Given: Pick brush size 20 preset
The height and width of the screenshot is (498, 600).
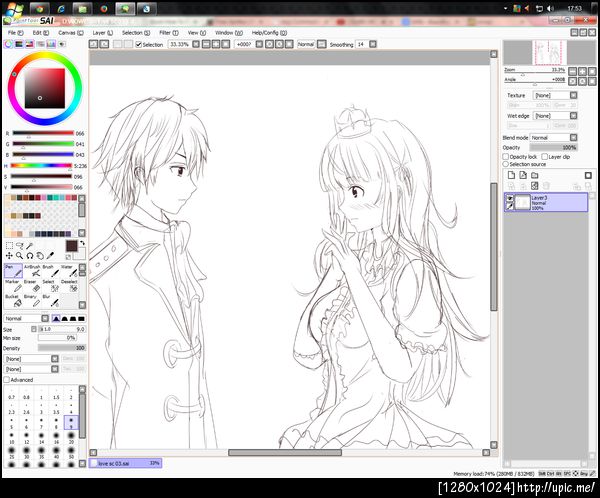Looking at the screenshot, I should [x=71, y=438].
